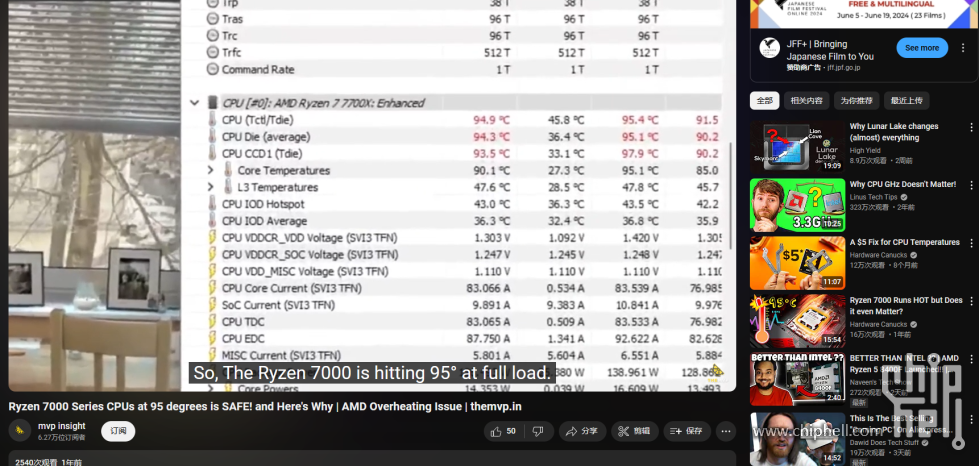This screenshot has width=979, height=466.
Task: Open menu for Ryzen 7000 Runs HOT video
Action: pyautogui.click(x=971, y=302)
